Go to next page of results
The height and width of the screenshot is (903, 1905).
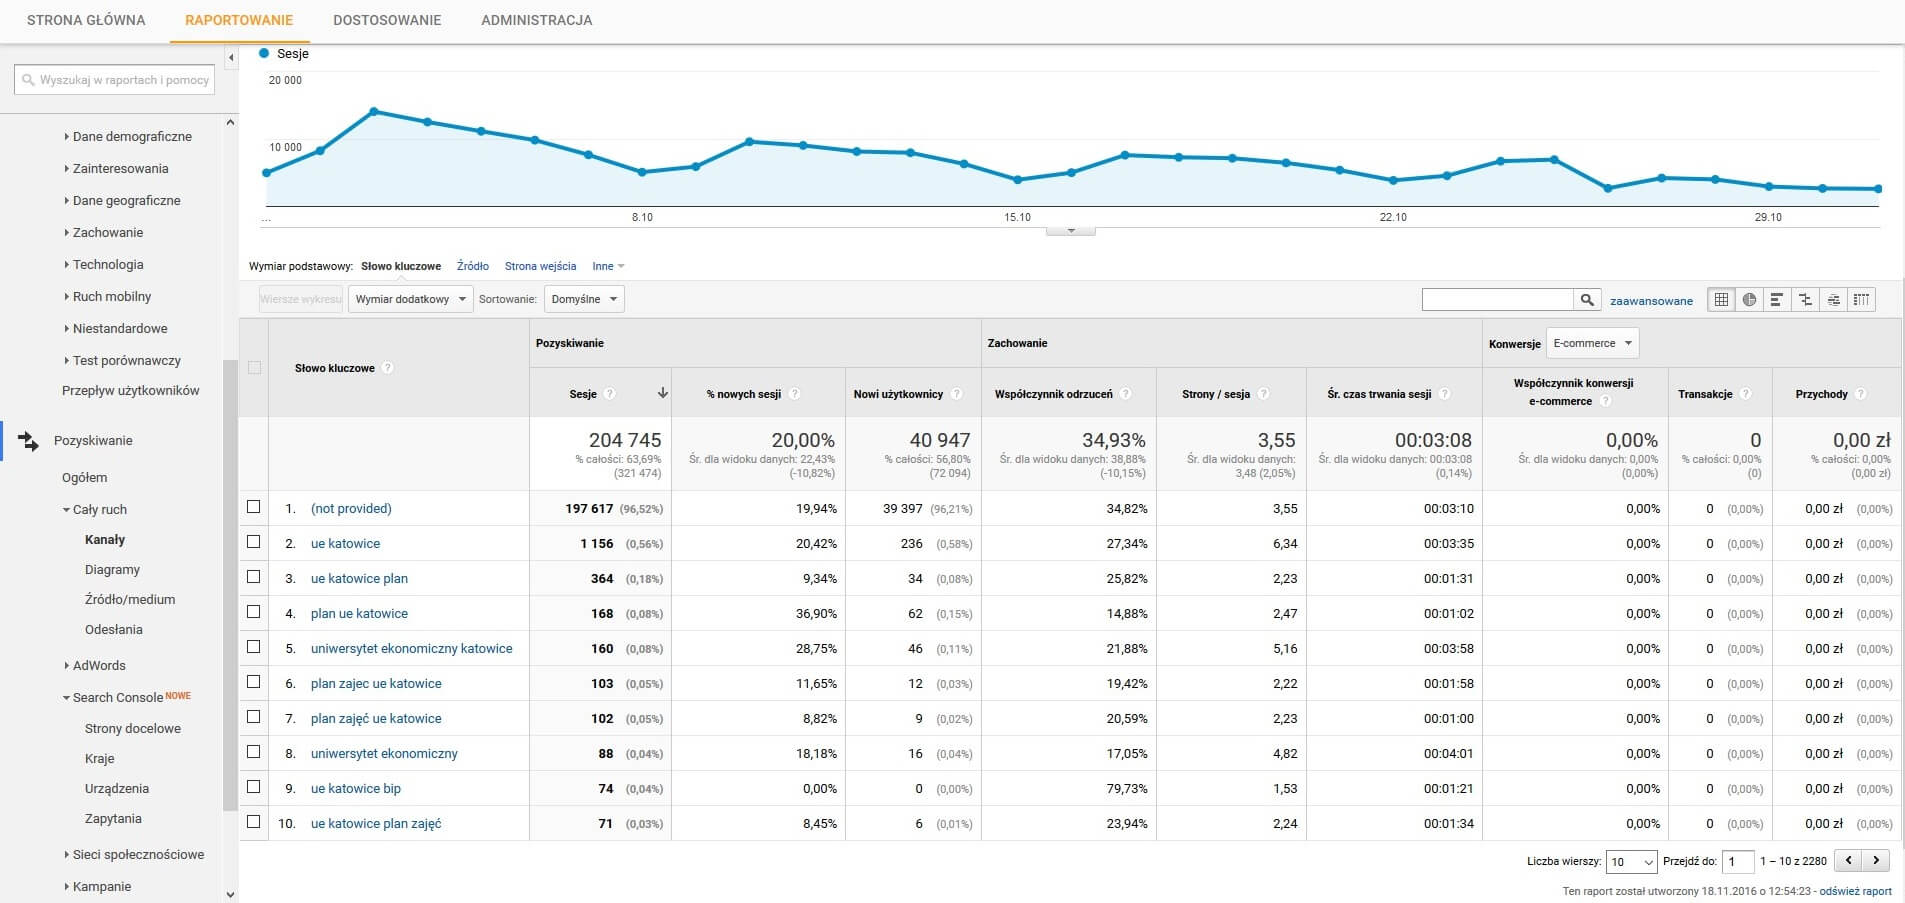(x=1876, y=860)
